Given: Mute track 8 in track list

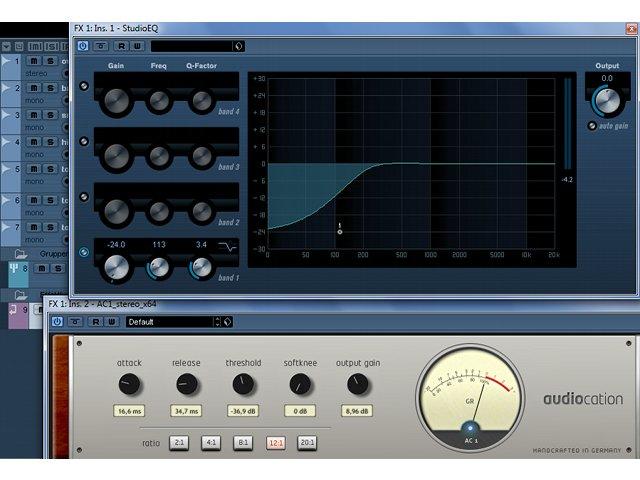Looking at the screenshot, I should (x=41, y=269).
